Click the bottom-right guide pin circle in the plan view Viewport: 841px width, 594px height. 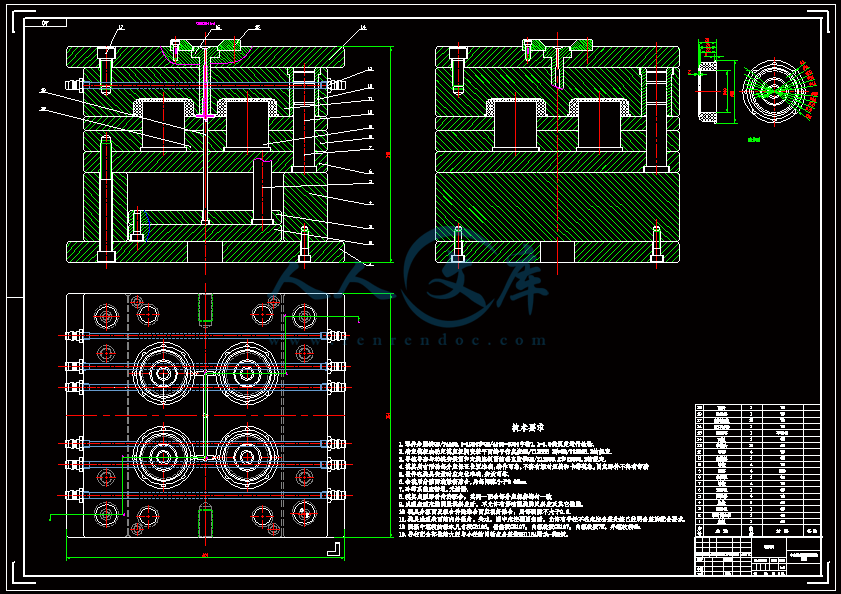click(x=304, y=514)
